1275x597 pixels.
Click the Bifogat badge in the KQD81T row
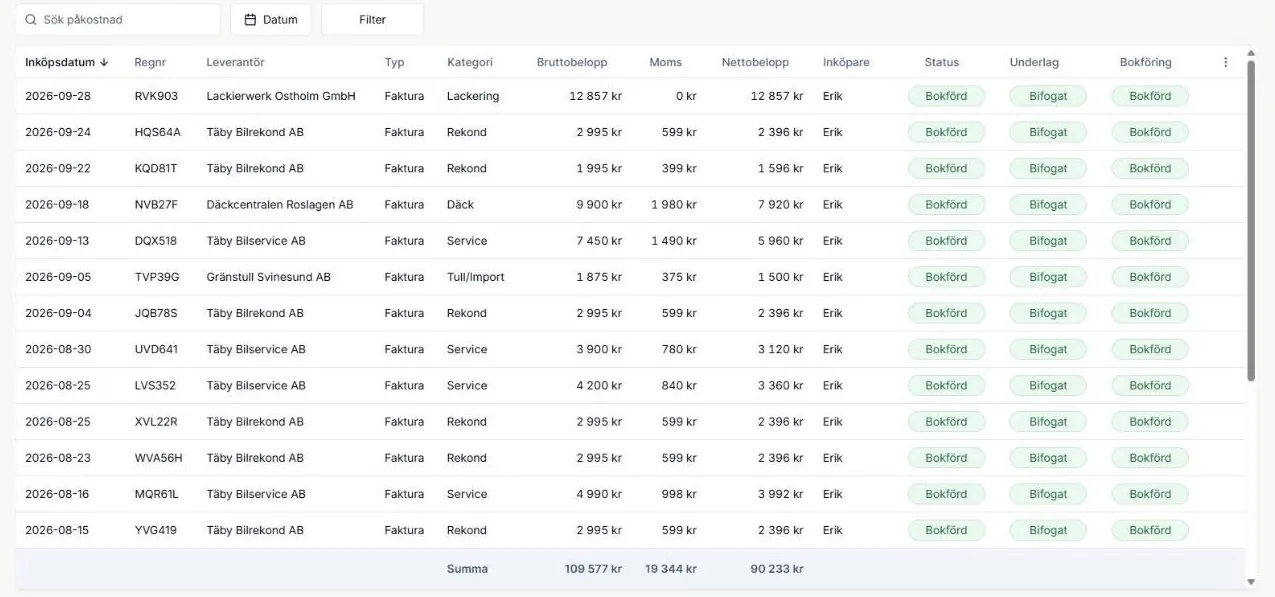1048,168
